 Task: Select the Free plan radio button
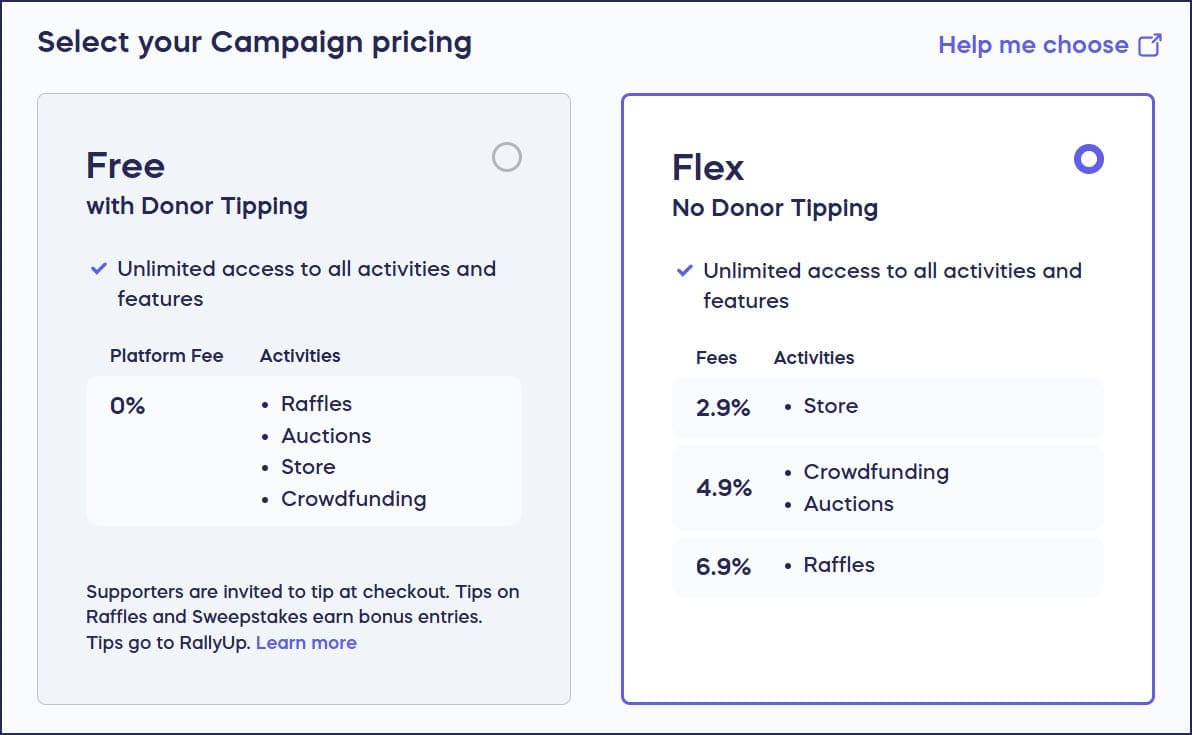[507, 157]
